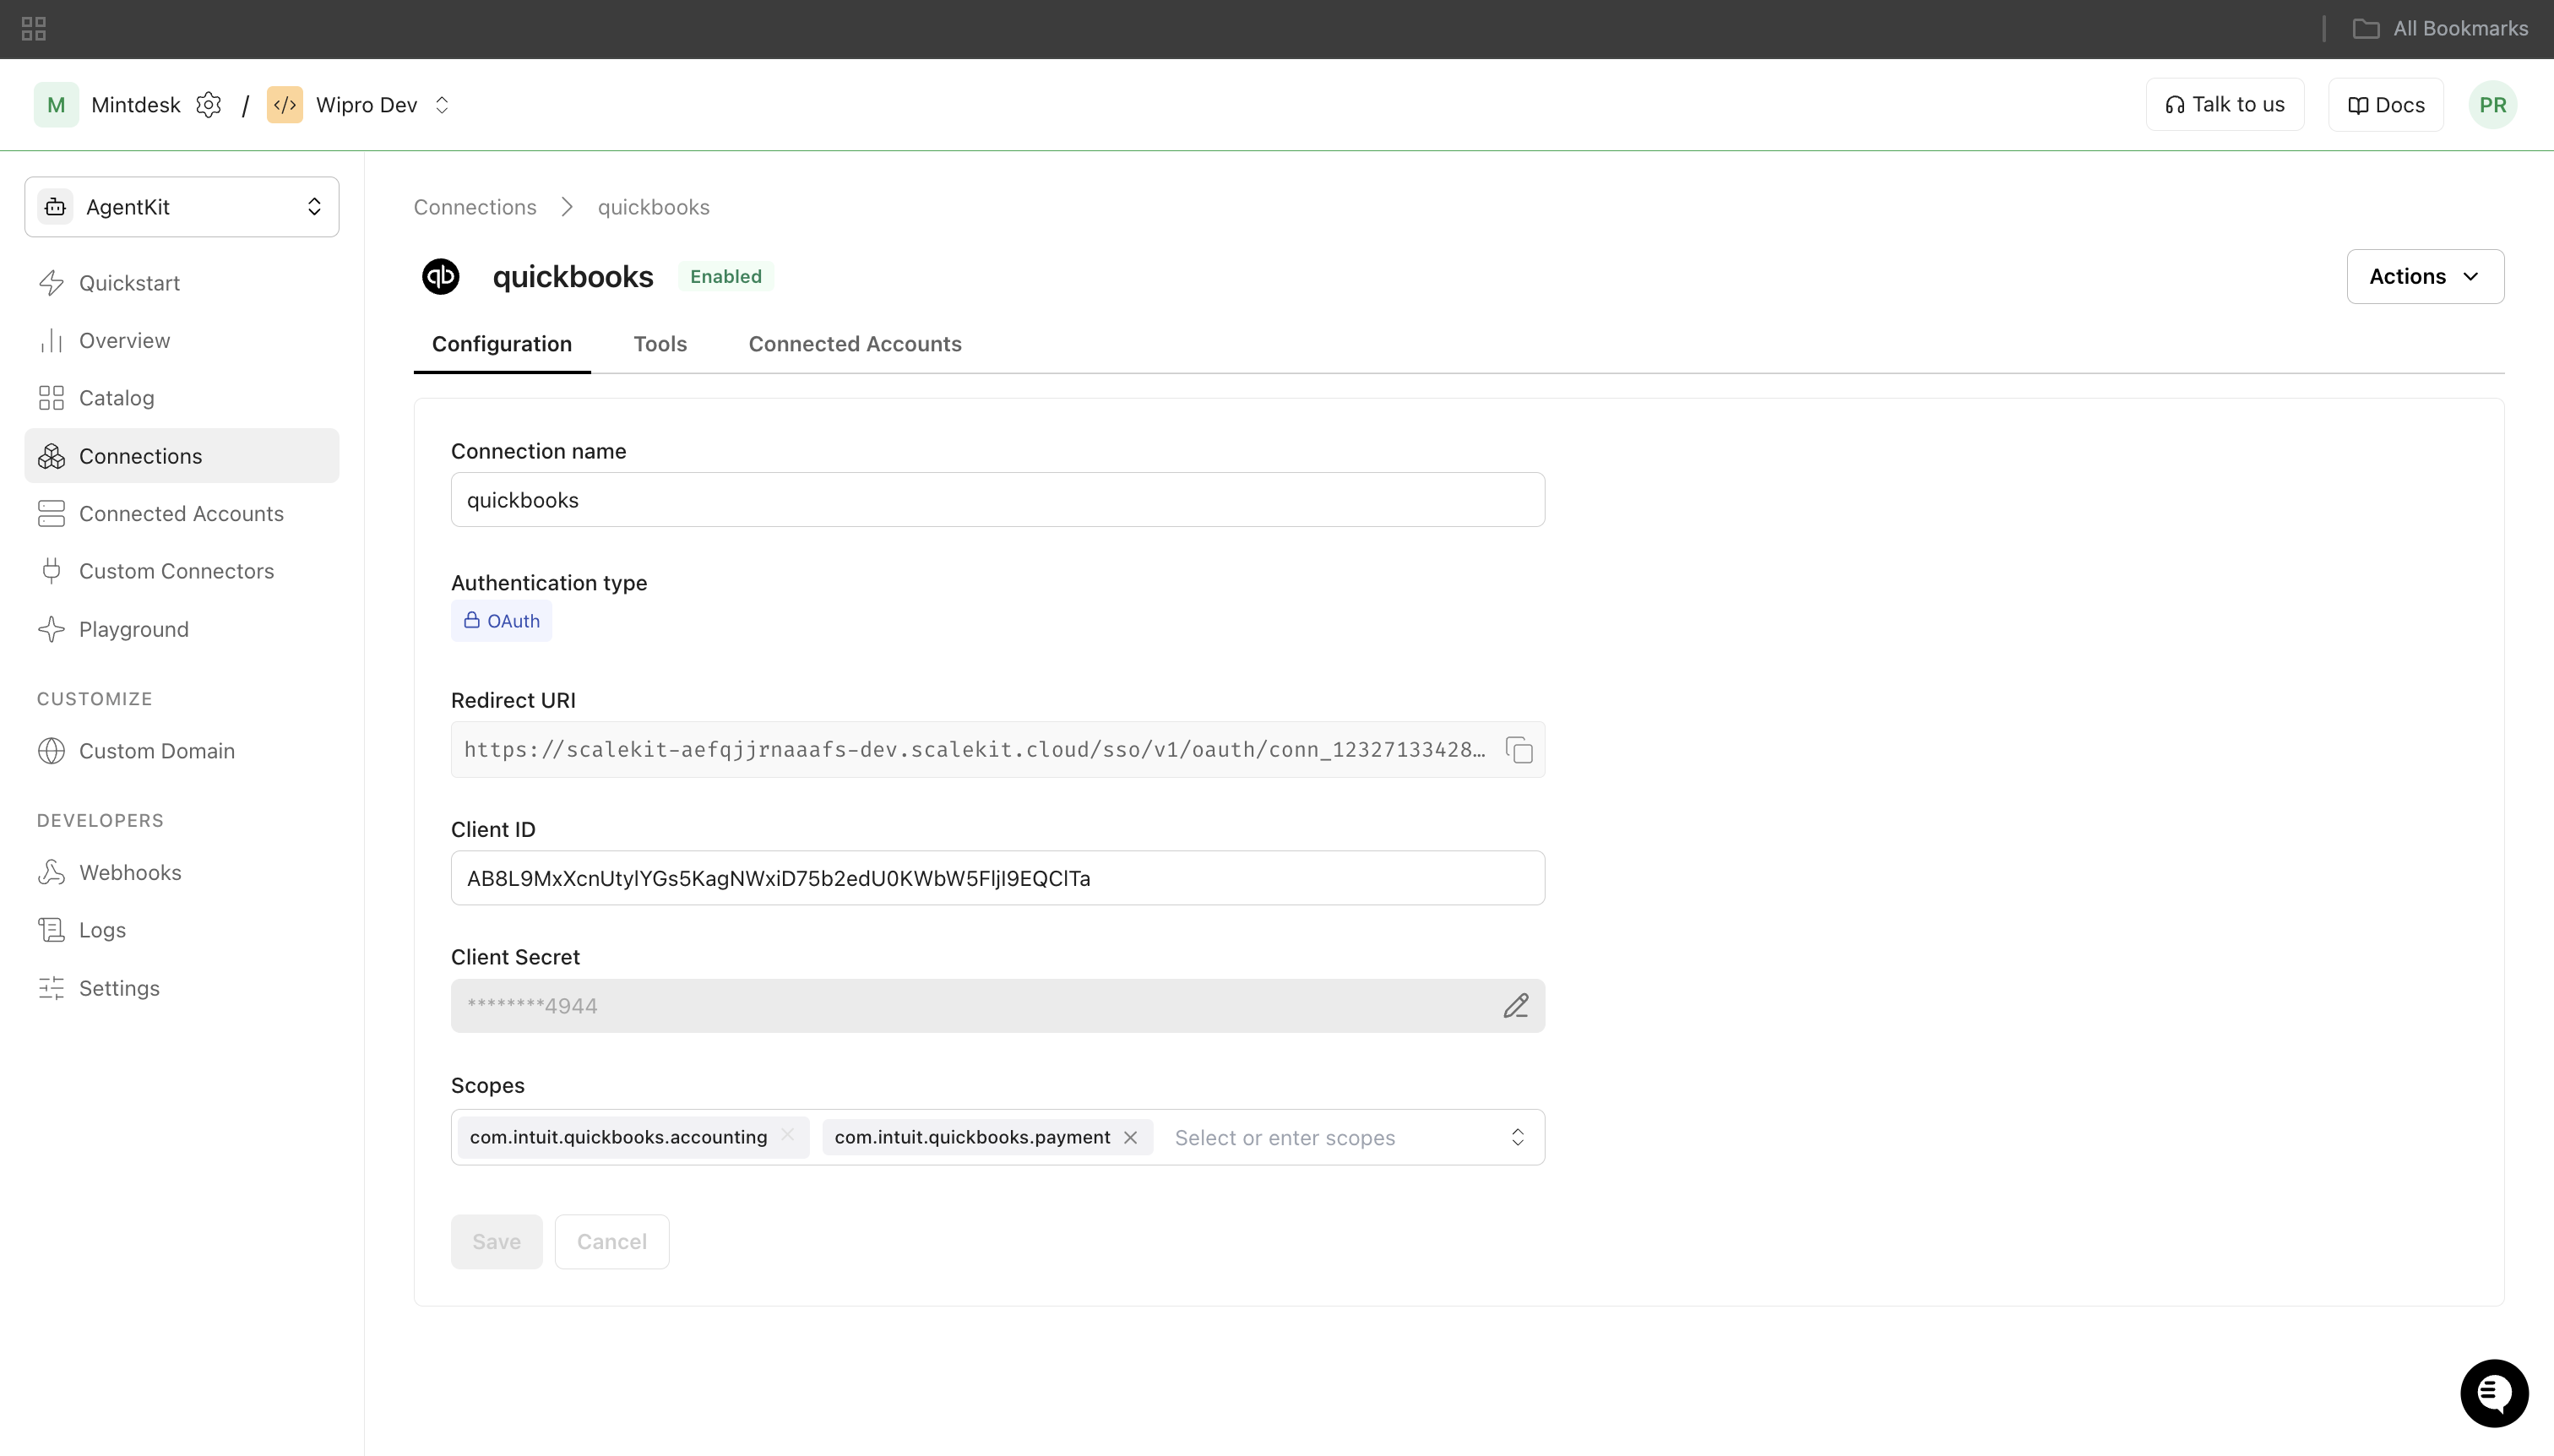Click the Overview bar chart icon

51,341
